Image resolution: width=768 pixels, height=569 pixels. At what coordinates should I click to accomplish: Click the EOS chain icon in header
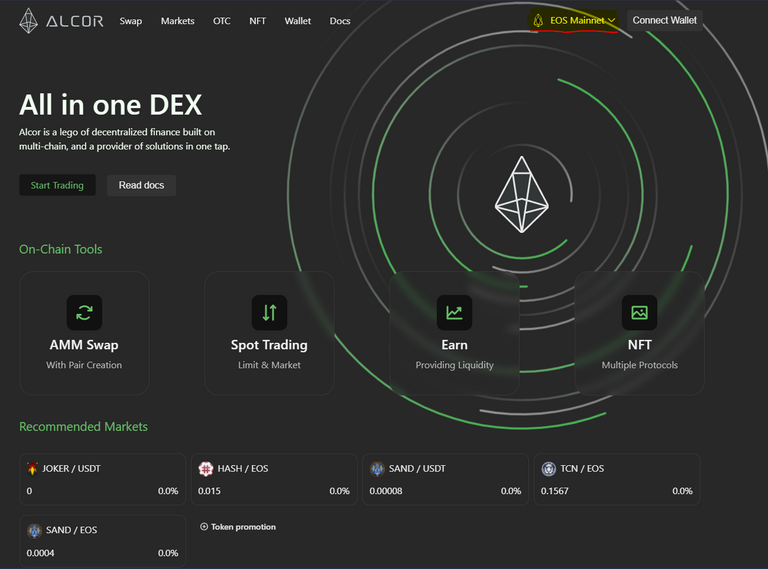click(x=538, y=21)
